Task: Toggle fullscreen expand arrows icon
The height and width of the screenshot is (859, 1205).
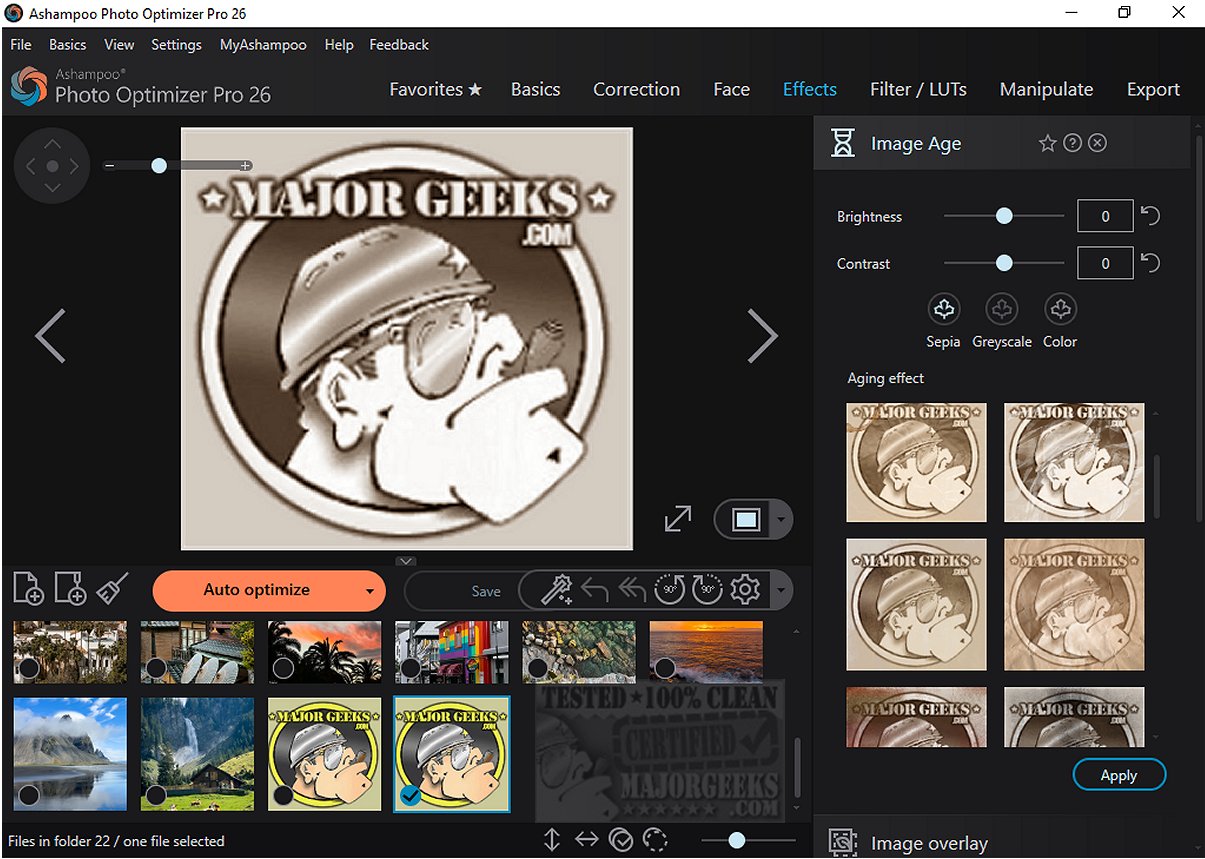Action: click(678, 519)
